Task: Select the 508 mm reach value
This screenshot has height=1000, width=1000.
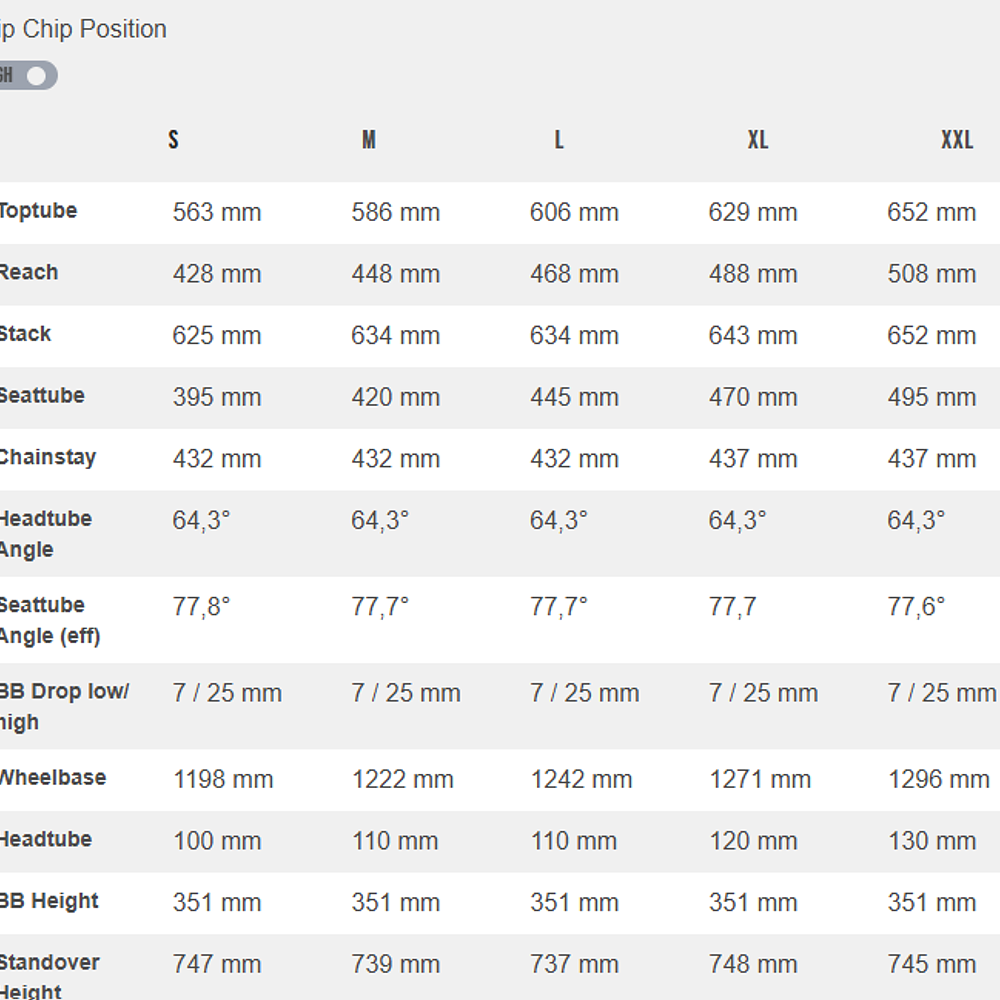Action: tap(931, 274)
